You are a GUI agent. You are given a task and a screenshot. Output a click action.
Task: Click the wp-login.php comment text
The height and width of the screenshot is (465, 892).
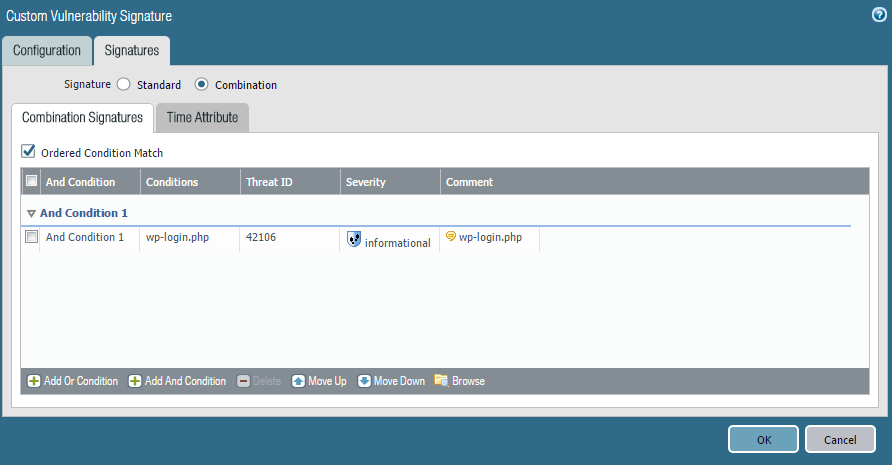(490, 237)
